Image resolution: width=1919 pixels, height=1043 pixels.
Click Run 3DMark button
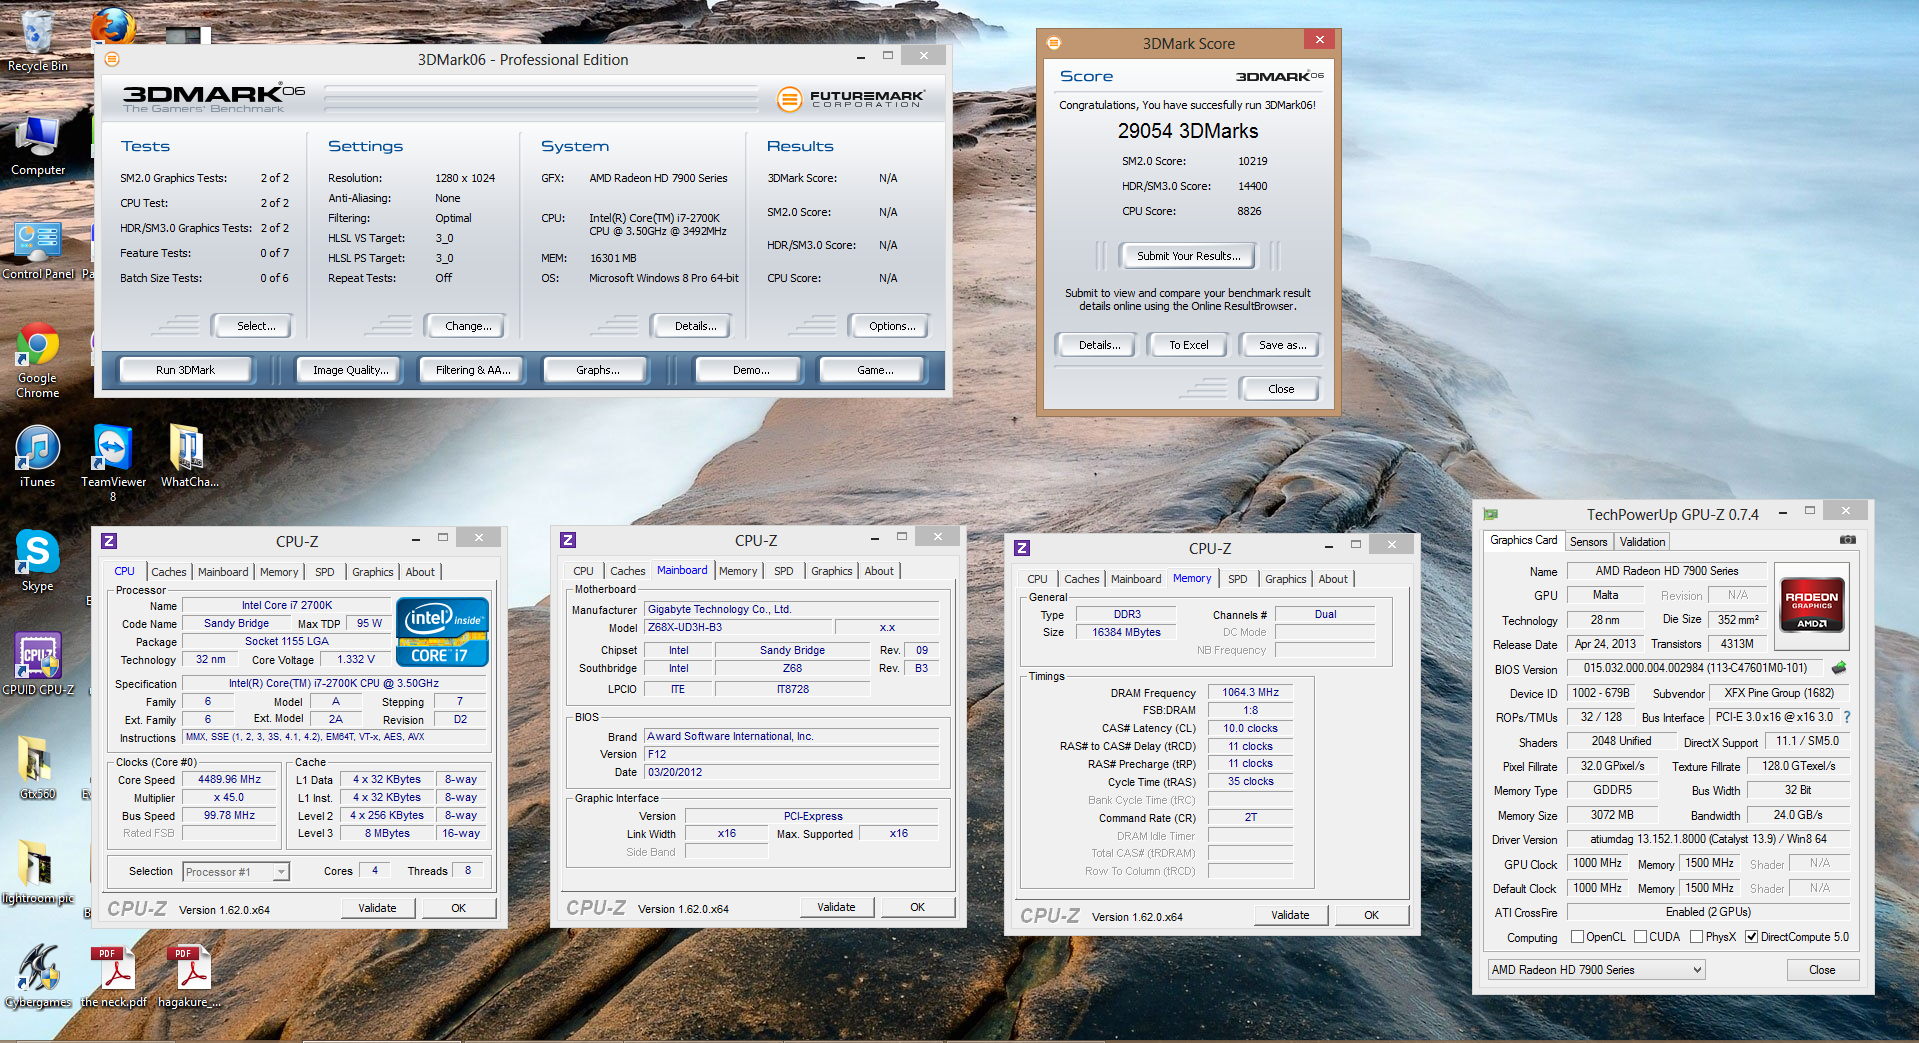(185, 370)
